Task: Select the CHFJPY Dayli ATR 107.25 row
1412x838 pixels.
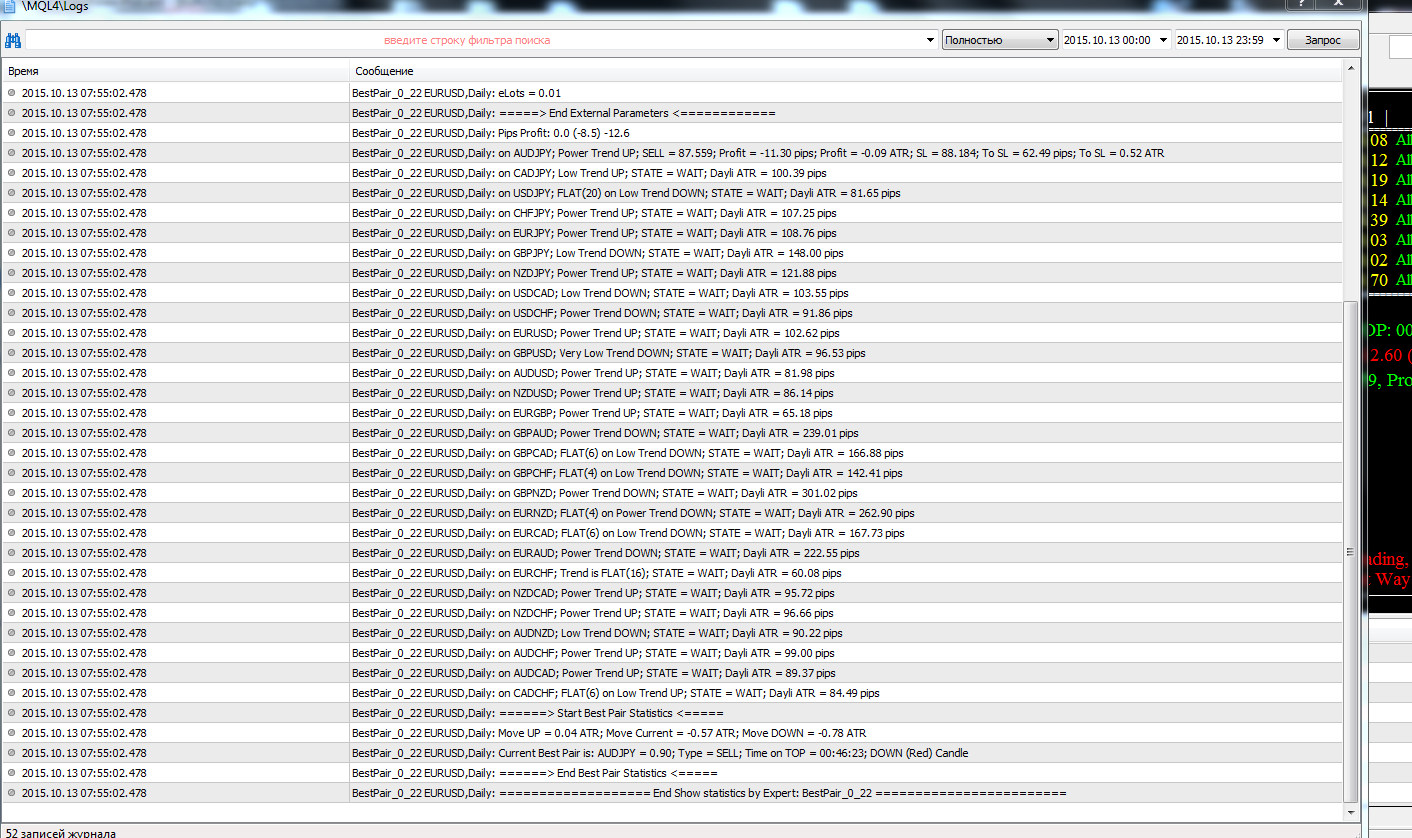Action: [x=672, y=213]
